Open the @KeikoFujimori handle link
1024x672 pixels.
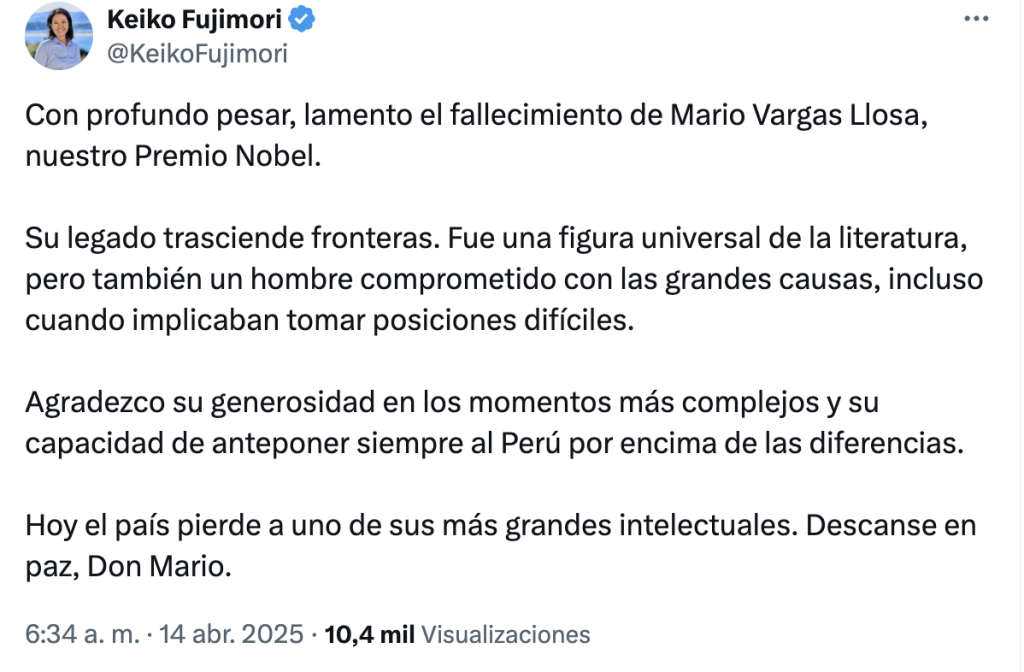(x=197, y=54)
